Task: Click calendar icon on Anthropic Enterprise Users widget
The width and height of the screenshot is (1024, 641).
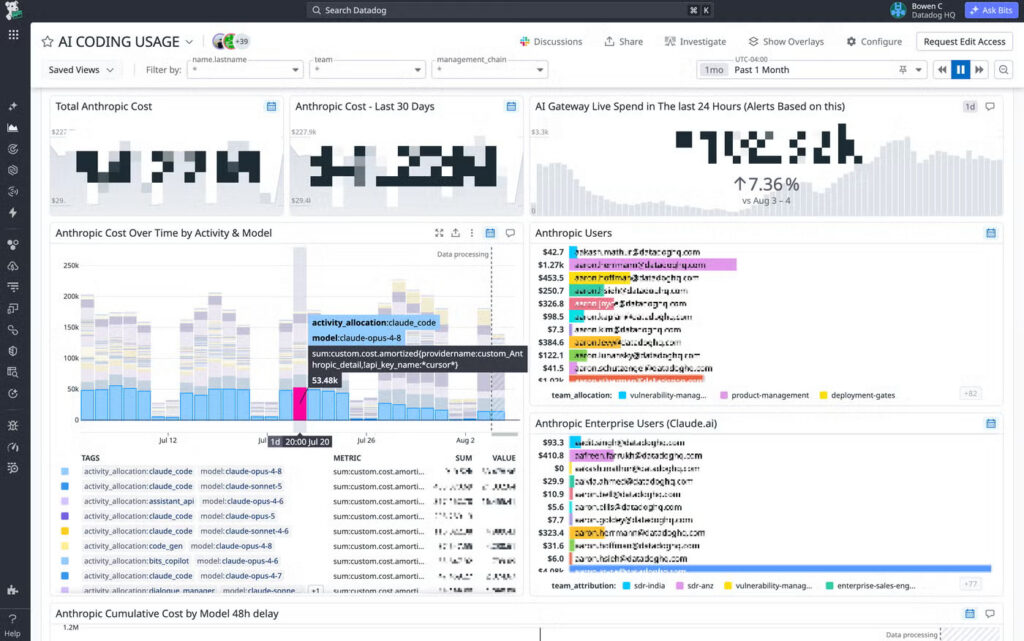Action: (991, 424)
